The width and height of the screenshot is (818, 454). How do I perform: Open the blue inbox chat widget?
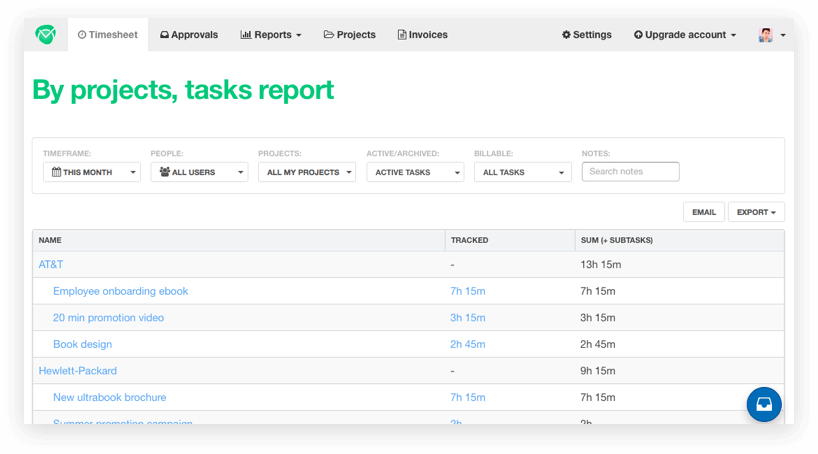pos(764,404)
